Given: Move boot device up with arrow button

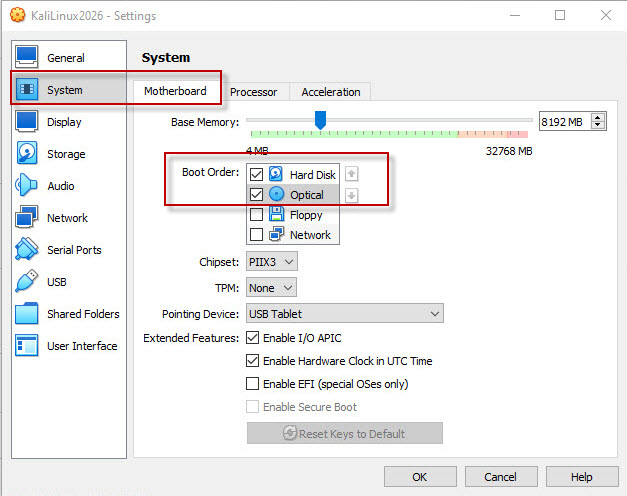Looking at the screenshot, I should (x=351, y=174).
